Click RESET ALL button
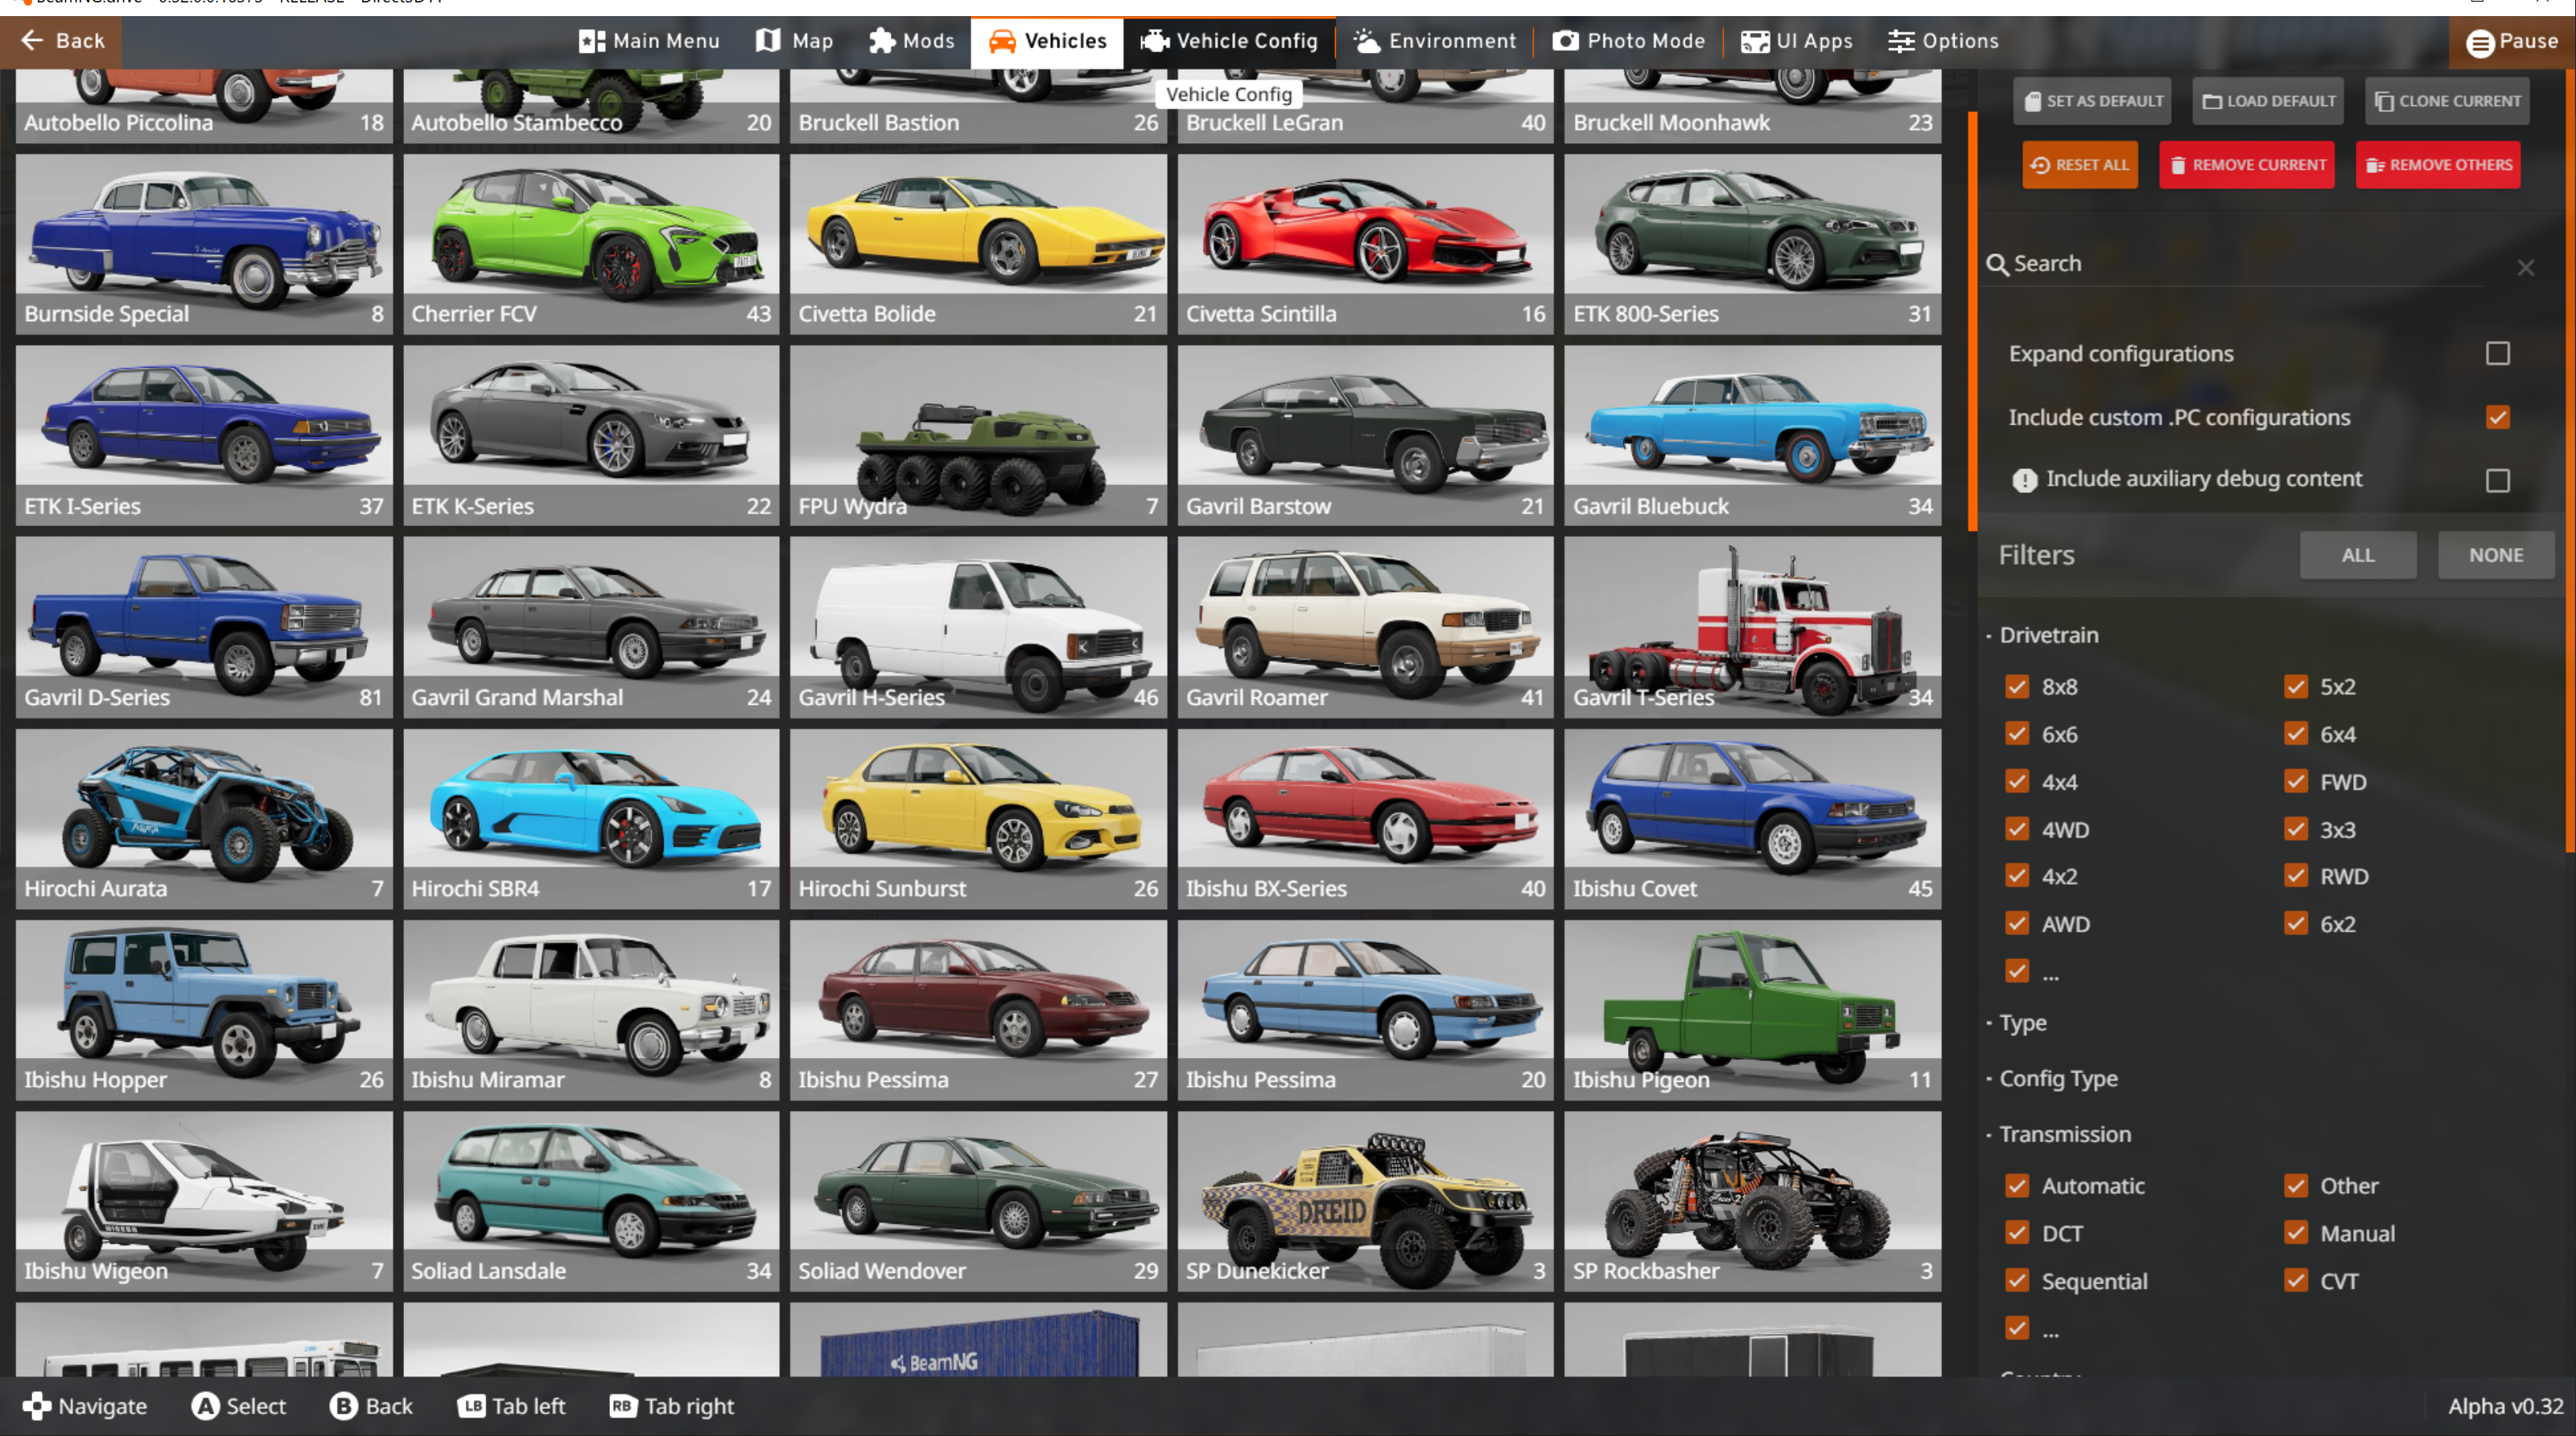Screen dimensions: 2576x1436 pyautogui.click(x=2080, y=165)
